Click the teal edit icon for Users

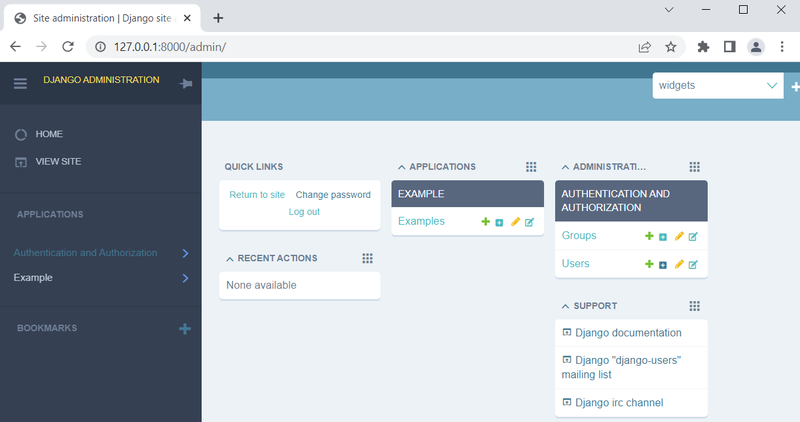click(x=693, y=264)
